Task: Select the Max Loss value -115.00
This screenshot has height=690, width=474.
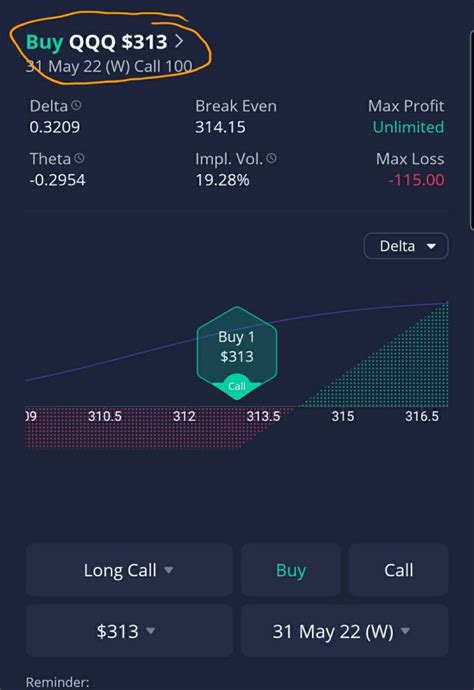Action: [x=416, y=180]
